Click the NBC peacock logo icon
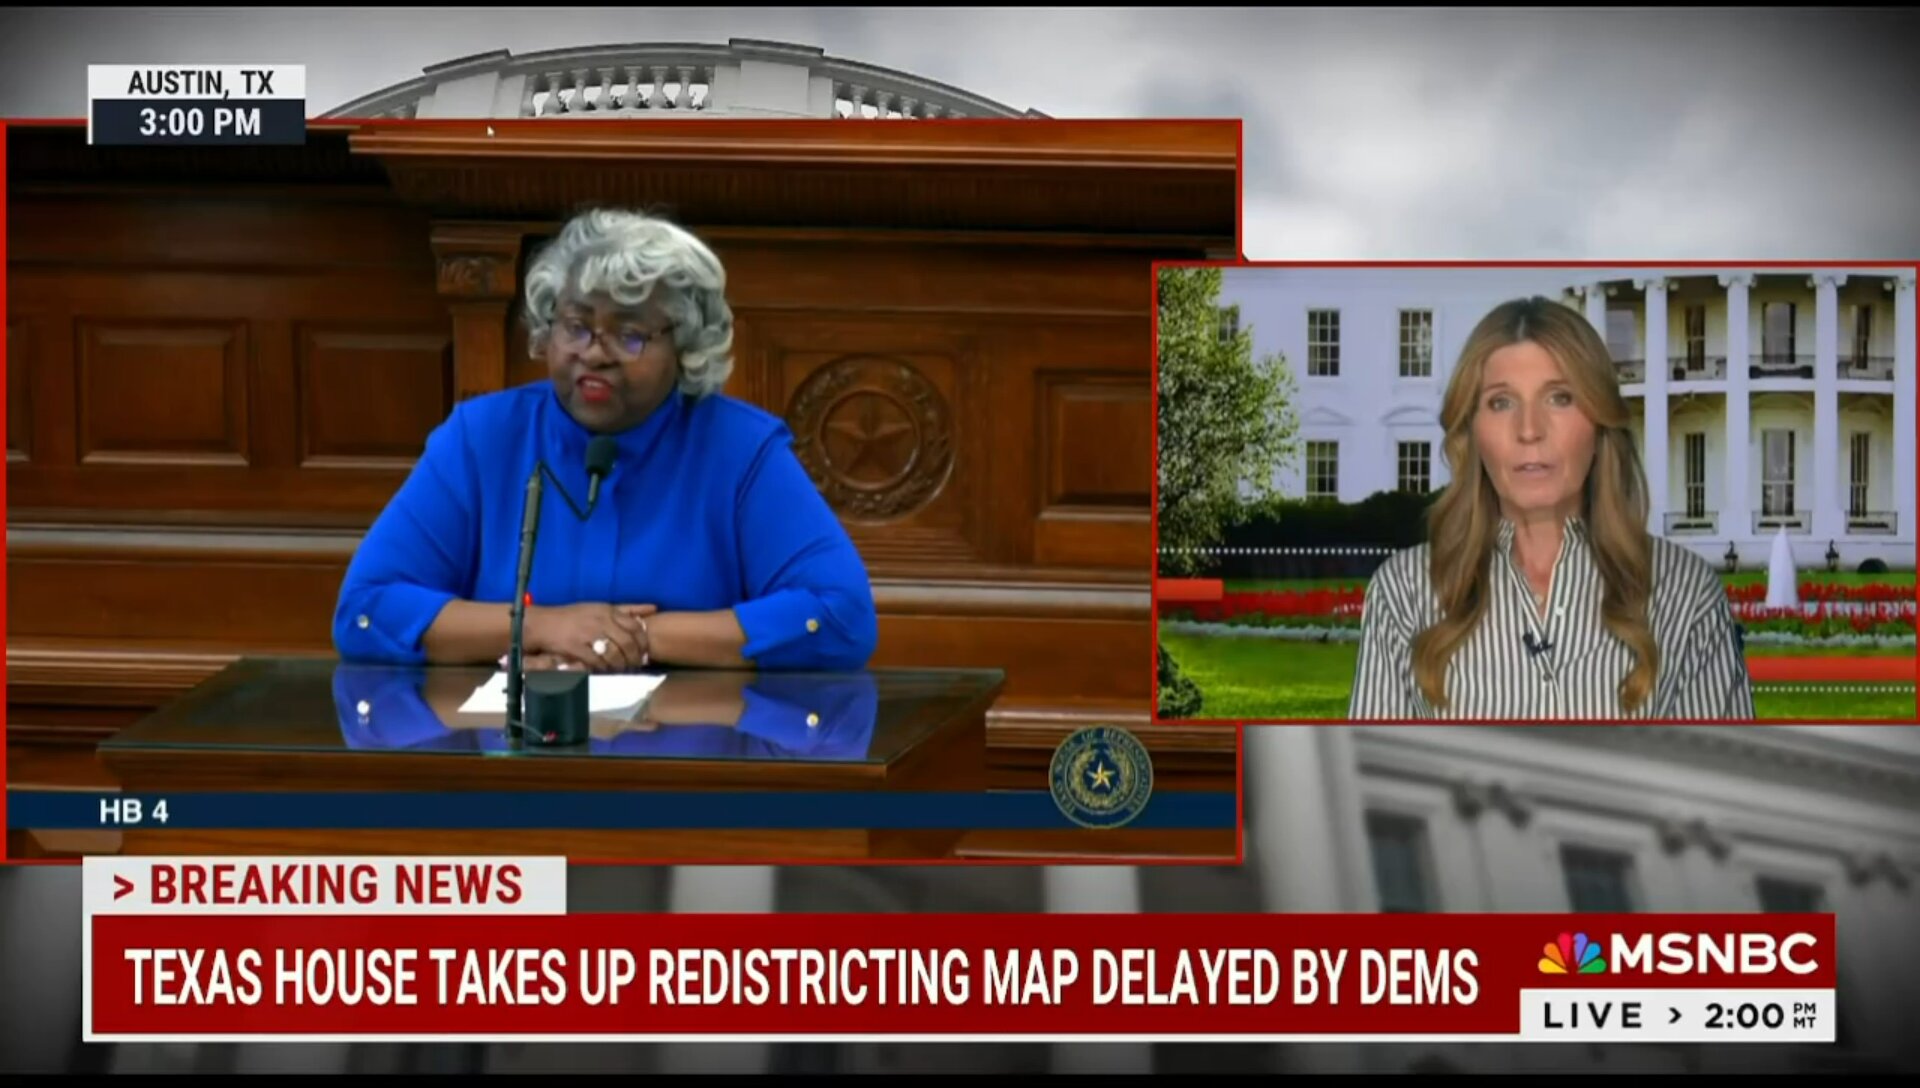Viewport: 1920px width, 1088px height. coord(1571,953)
